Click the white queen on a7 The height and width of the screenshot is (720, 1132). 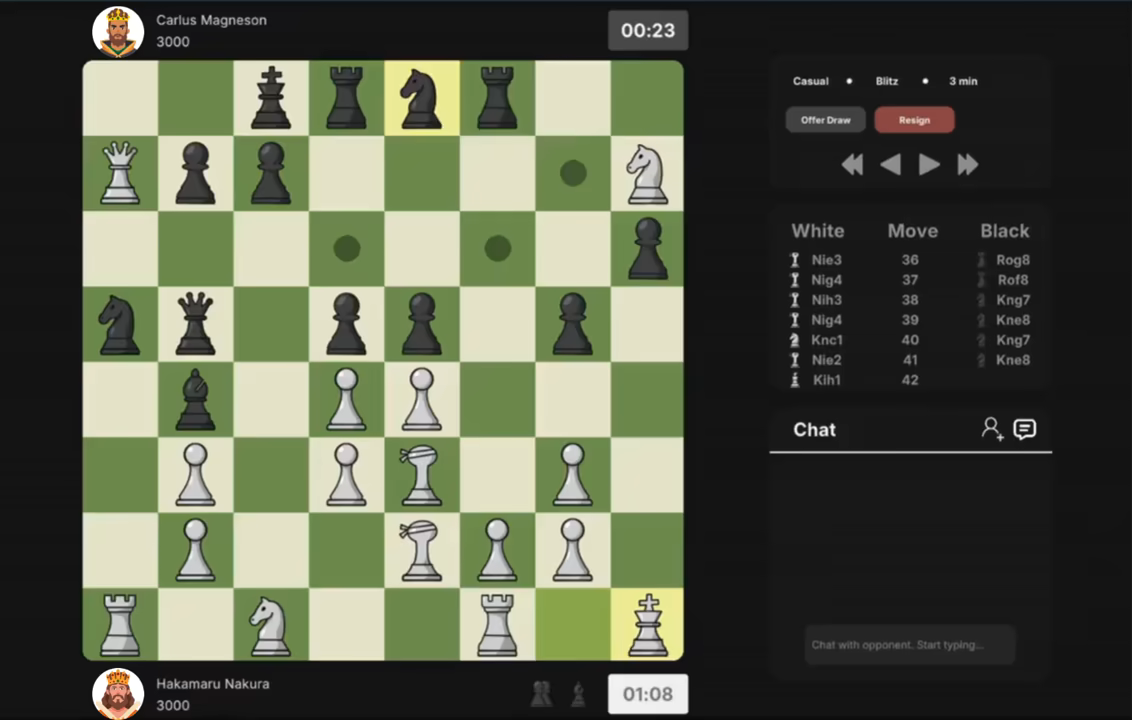[120, 173]
